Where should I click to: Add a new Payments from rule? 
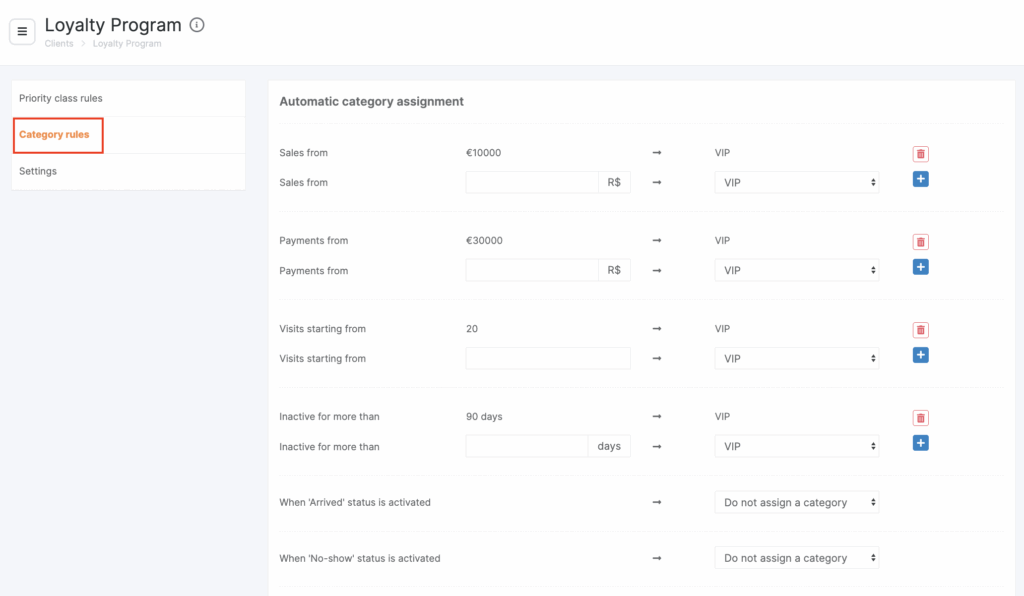point(920,267)
